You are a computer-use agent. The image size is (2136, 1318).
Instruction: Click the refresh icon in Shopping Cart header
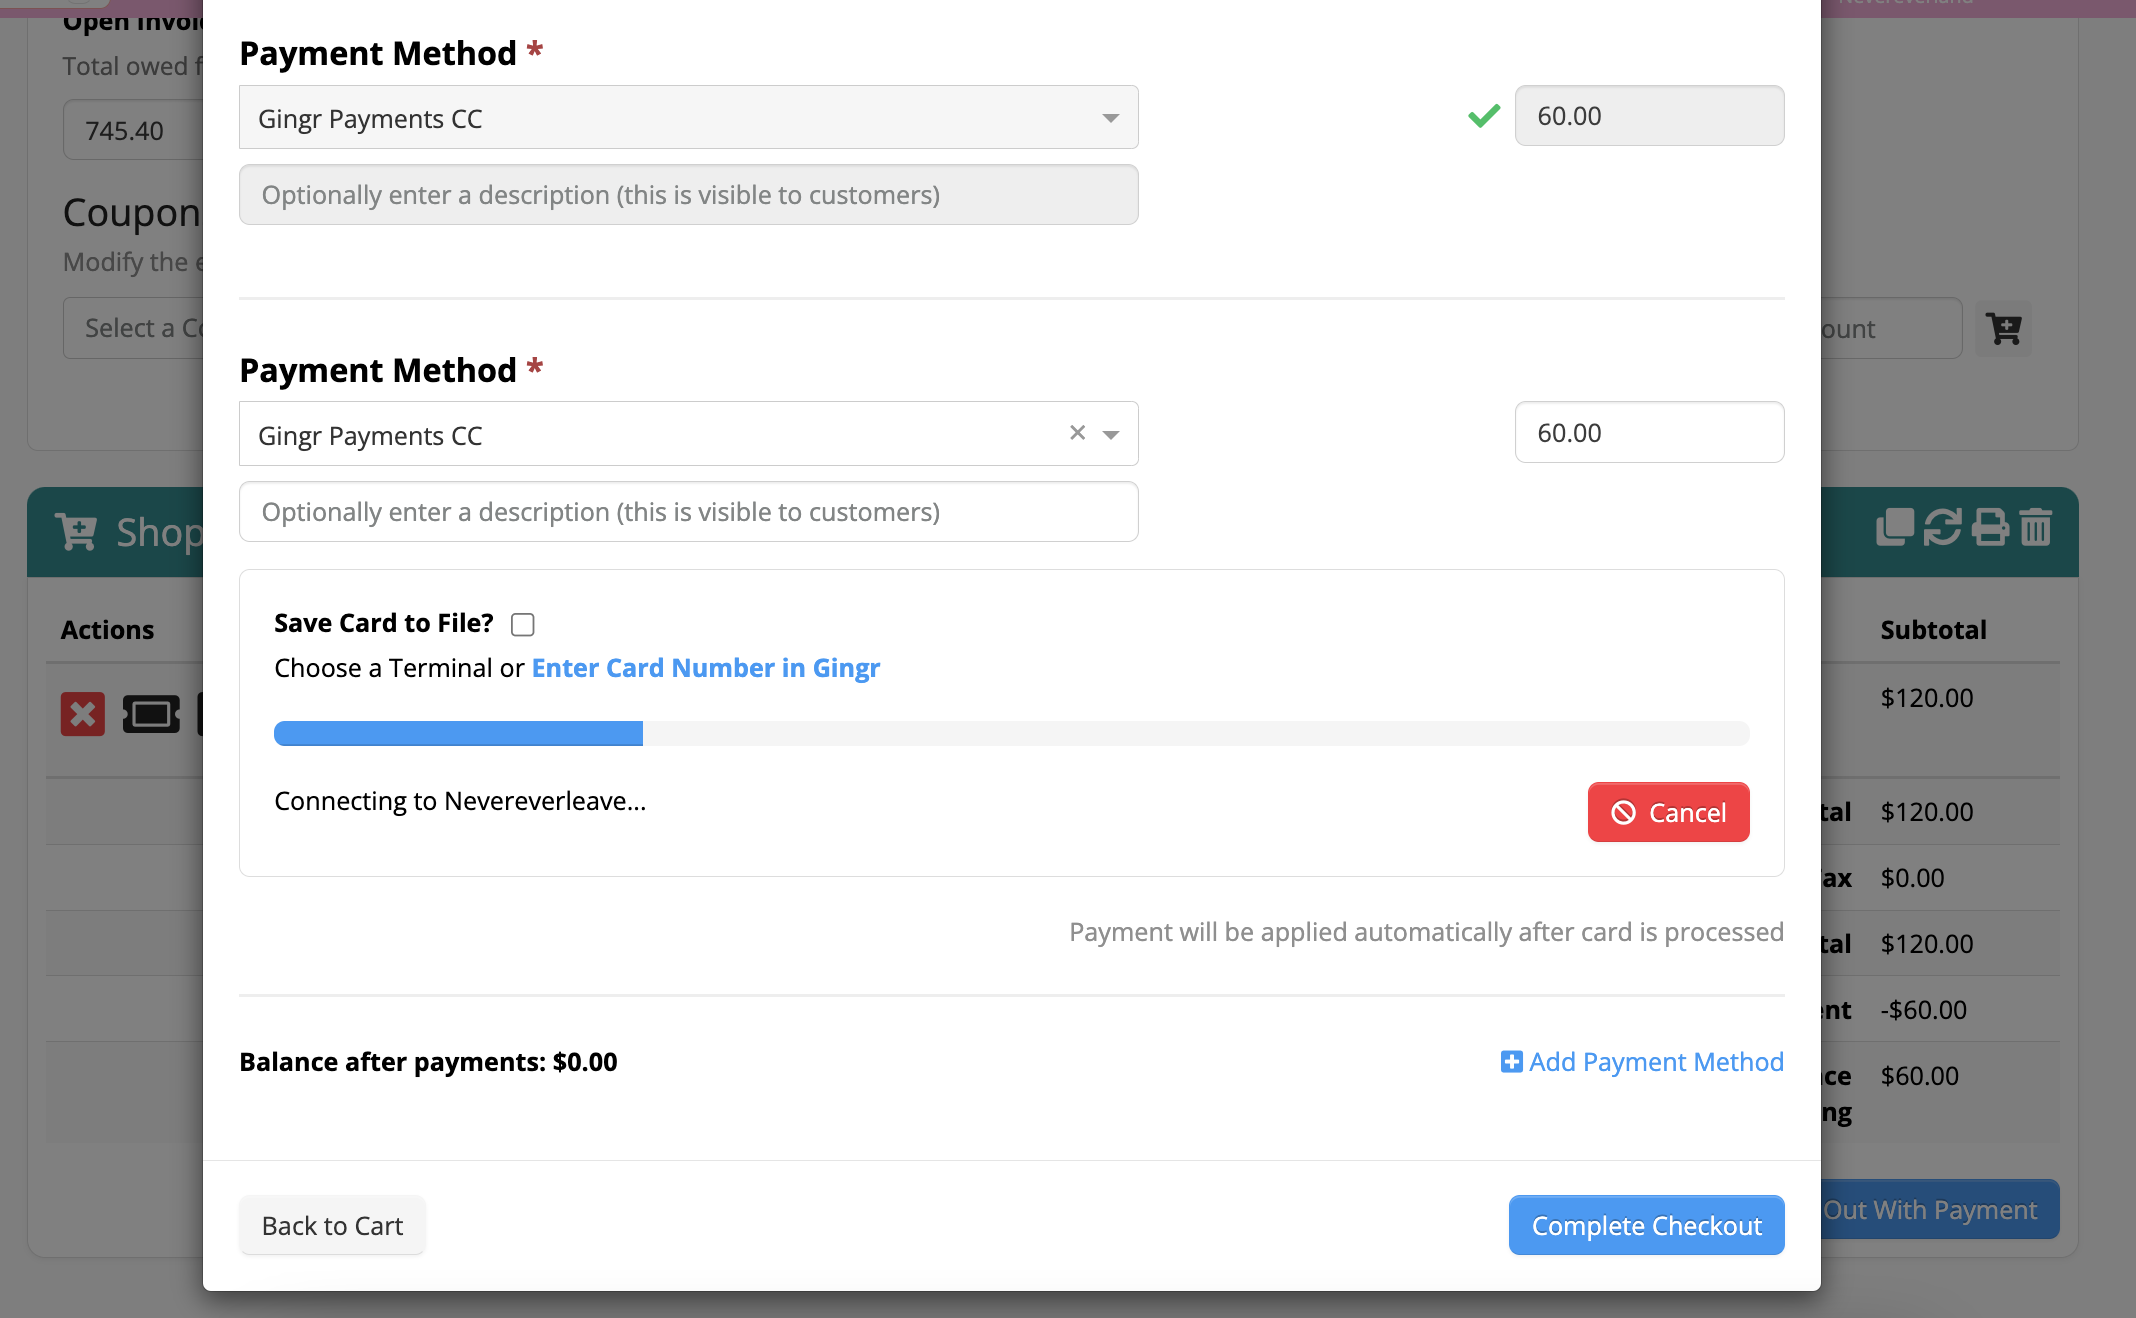click(x=1942, y=528)
